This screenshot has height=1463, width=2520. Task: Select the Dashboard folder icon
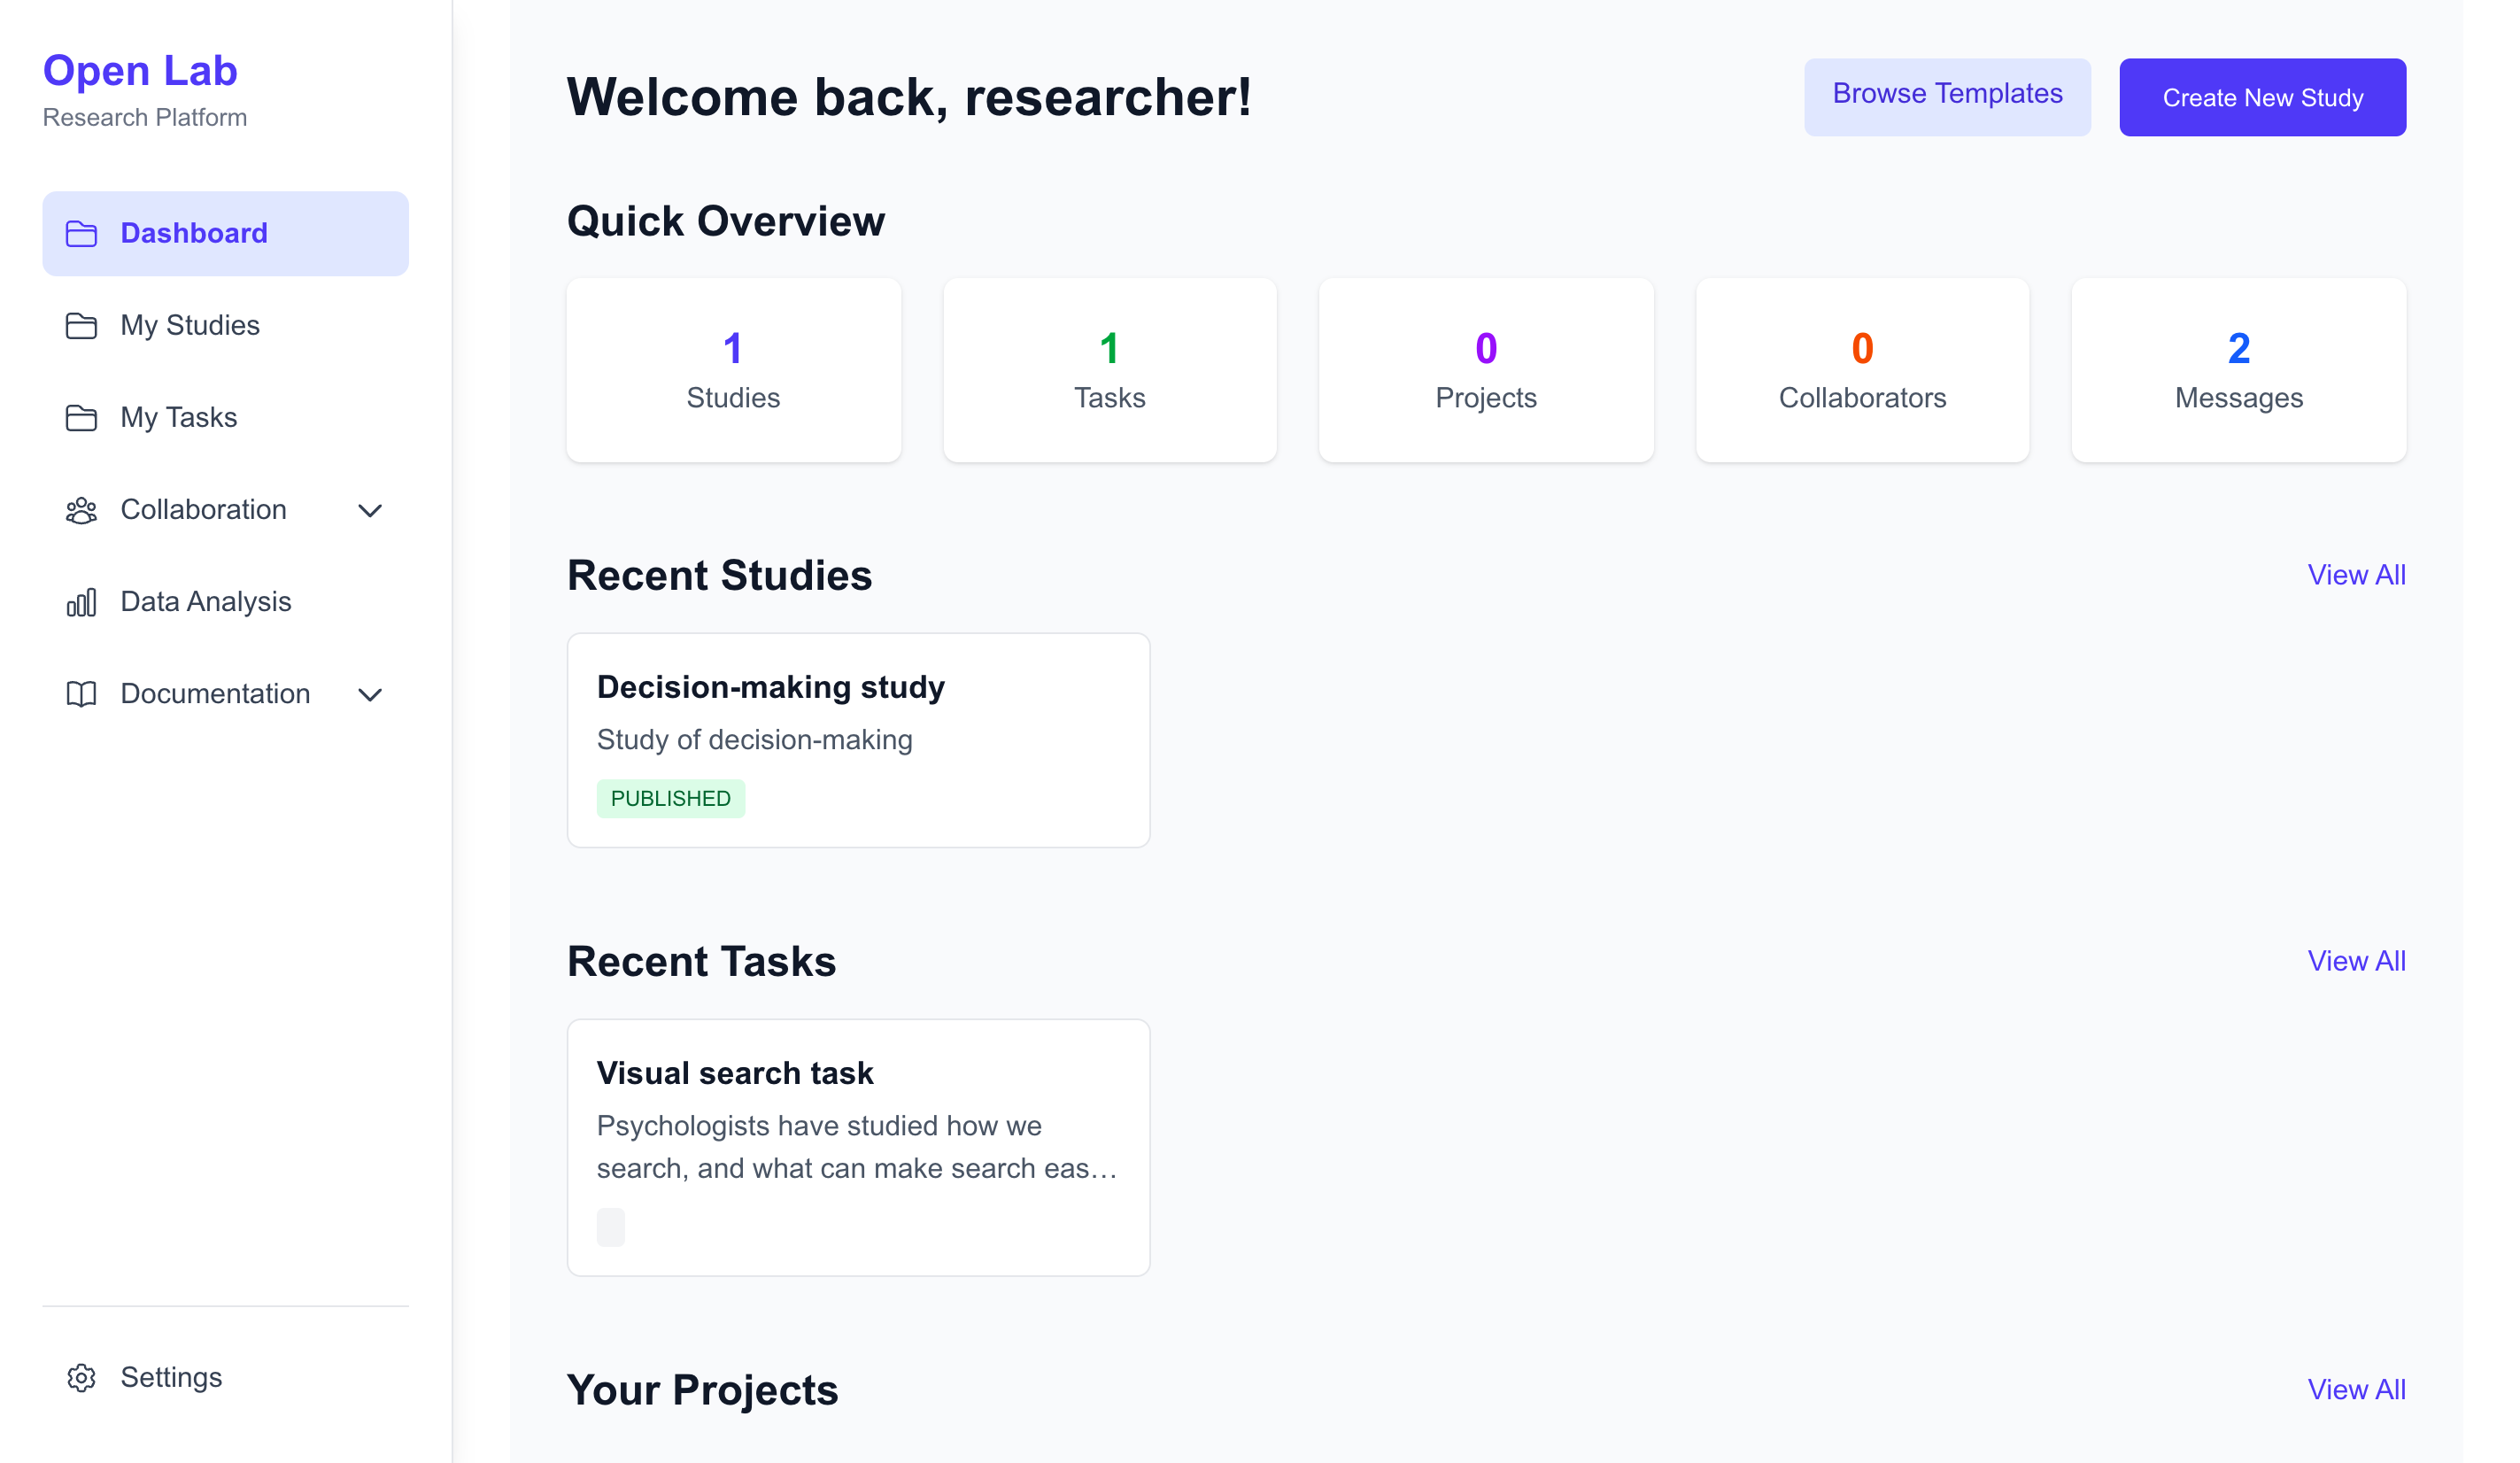pos(81,233)
